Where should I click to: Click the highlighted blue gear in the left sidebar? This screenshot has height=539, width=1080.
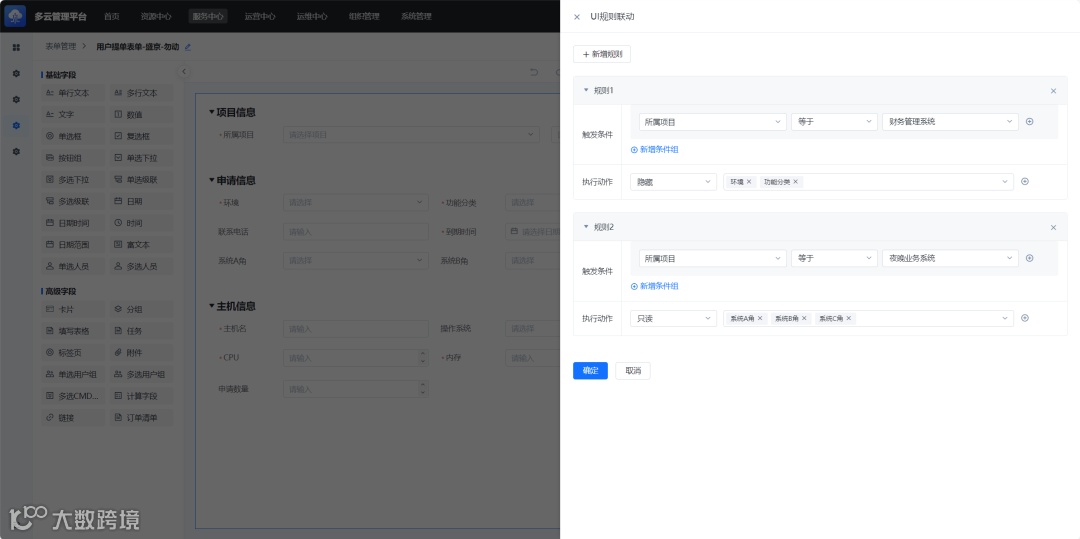[x=17, y=125]
